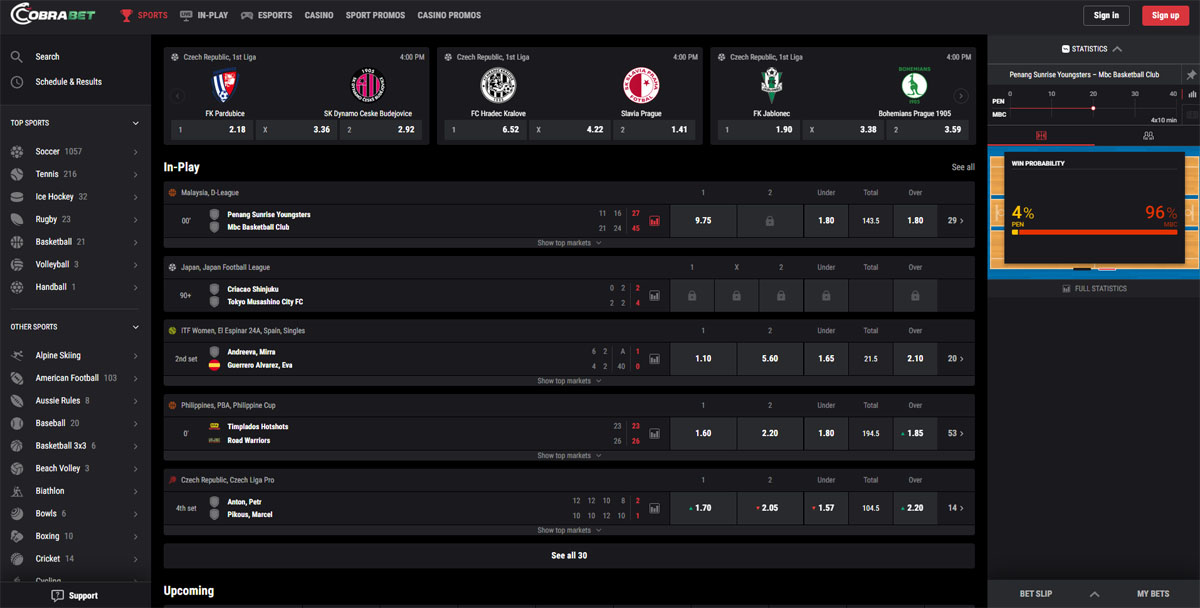The image size is (1200, 608).
Task: Select the Alpine Skiing icon
Action: 17,356
